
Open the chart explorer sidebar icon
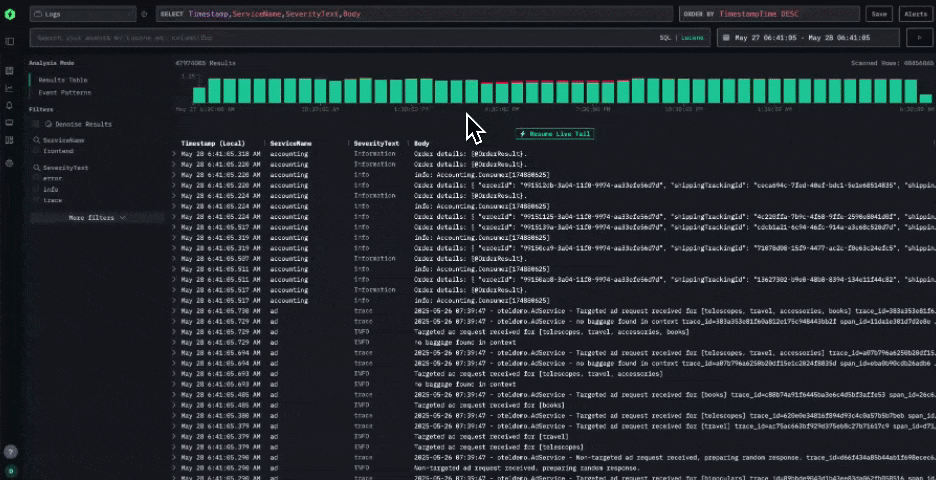[9, 88]
